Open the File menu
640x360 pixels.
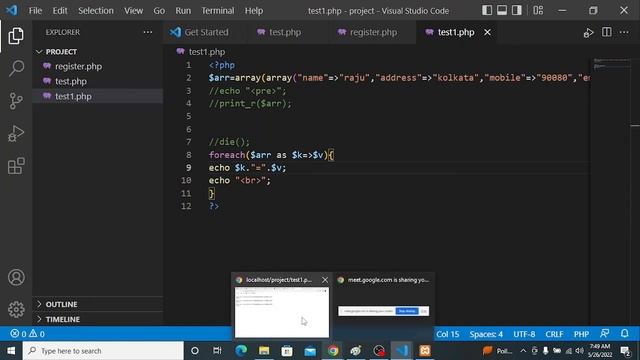click(x=35, y=11)
